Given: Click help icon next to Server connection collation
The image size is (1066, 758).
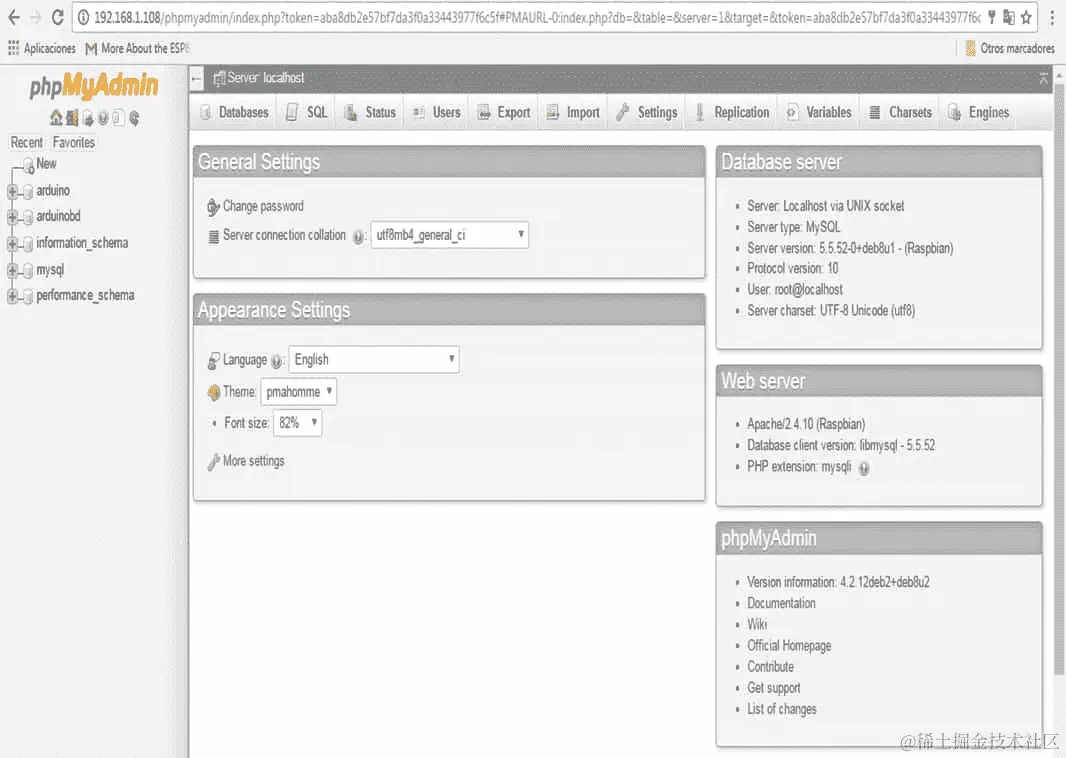Looking at the screenshot, I should coord(358,237).
